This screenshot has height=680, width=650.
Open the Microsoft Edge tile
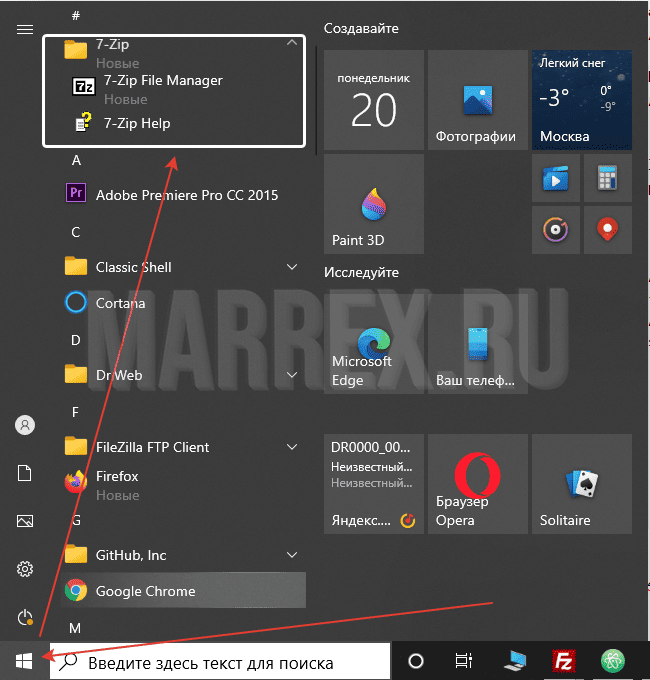(x=374, y=344)
